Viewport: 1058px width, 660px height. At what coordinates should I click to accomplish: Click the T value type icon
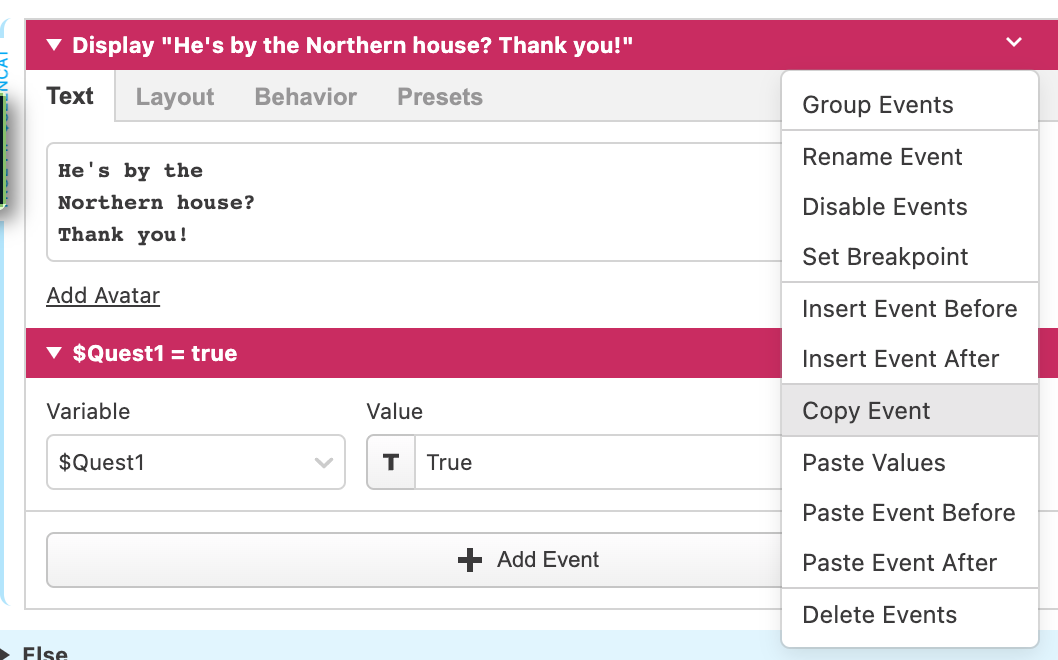click(391, 462)
